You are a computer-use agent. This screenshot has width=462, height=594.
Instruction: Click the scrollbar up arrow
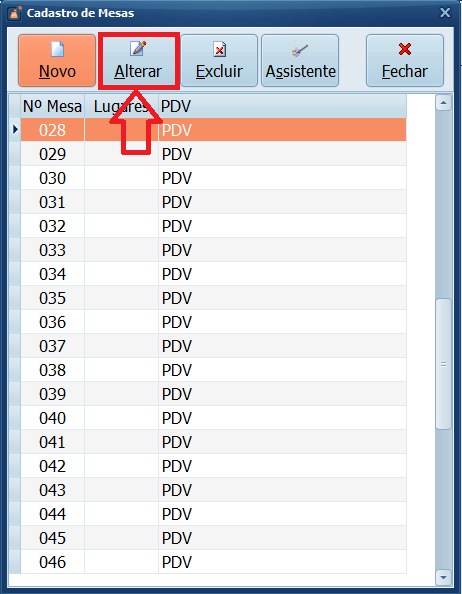click(x=443, y=103)
